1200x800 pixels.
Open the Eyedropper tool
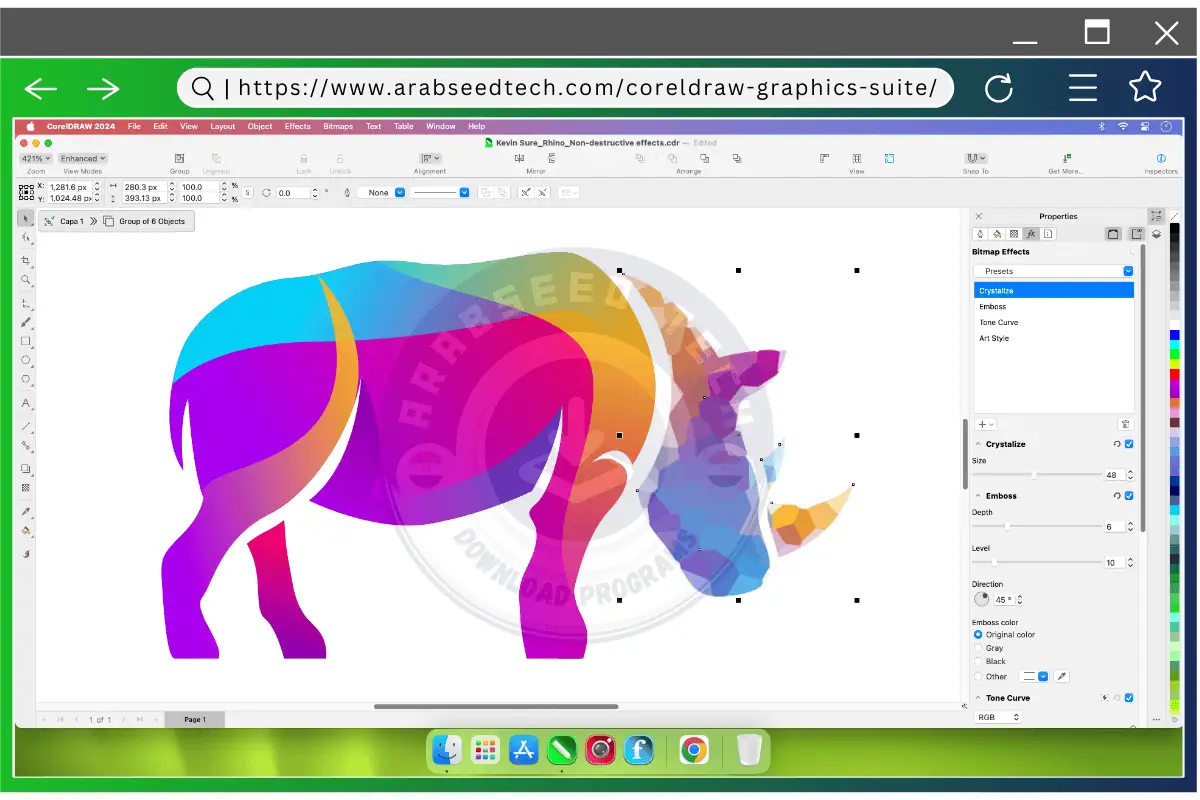coord(26,510)
